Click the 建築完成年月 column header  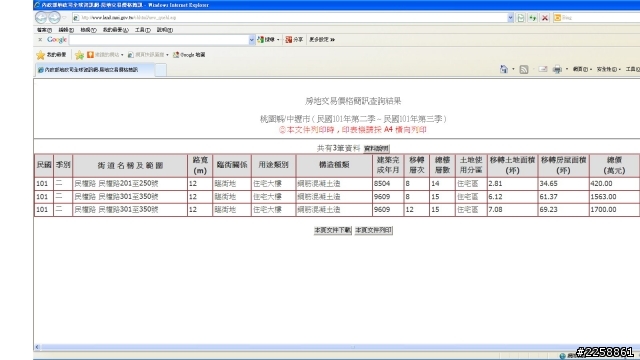click(x=388, y=165)
